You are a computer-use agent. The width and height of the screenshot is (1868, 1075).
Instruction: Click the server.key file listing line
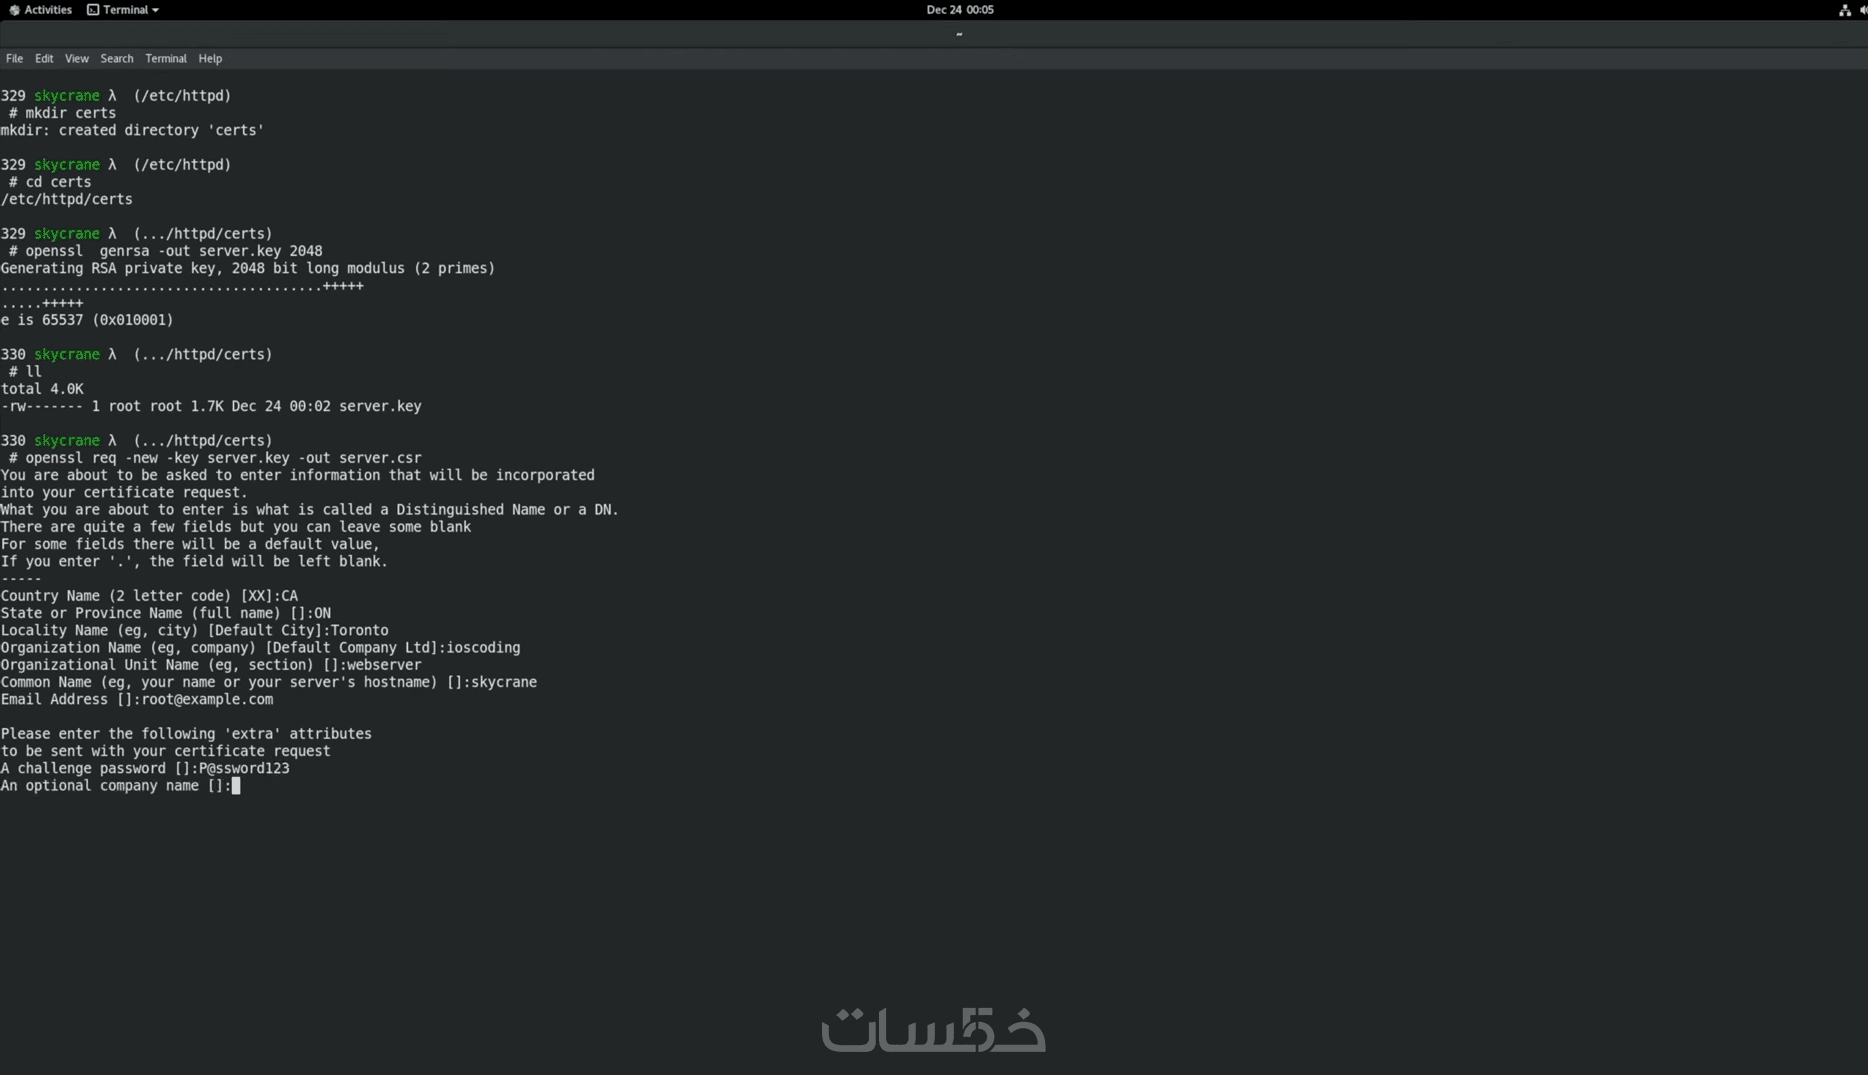click(x=211, y=407)
